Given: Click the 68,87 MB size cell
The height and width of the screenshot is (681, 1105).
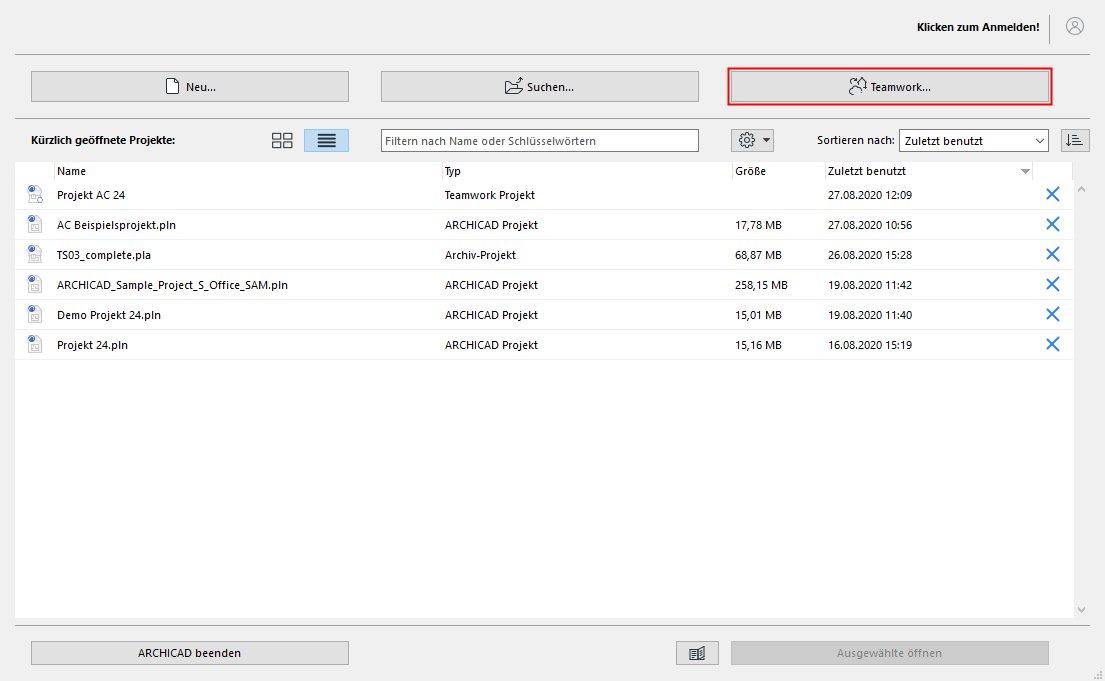Looking at the screenshot, I should click(x=758, y=255).
